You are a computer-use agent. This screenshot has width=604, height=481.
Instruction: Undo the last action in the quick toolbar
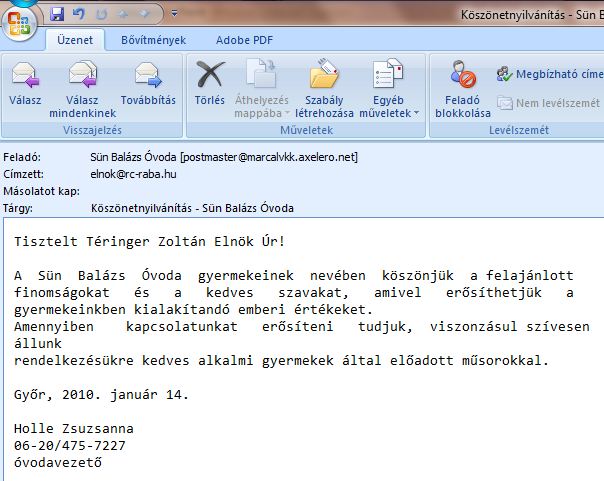pos(78,14)
